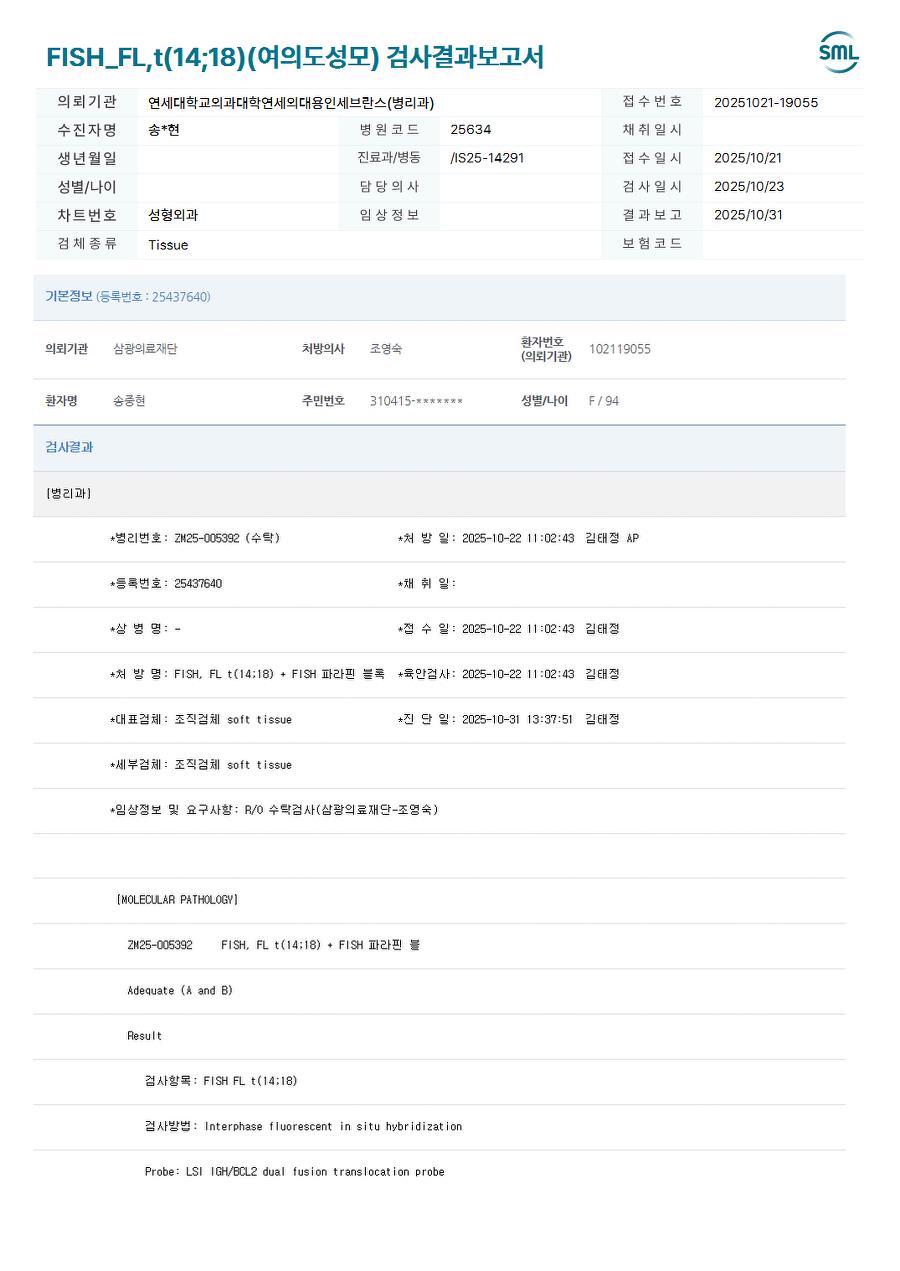Select 검사항목: FISH FL t(14;18)

point(221,1081)
